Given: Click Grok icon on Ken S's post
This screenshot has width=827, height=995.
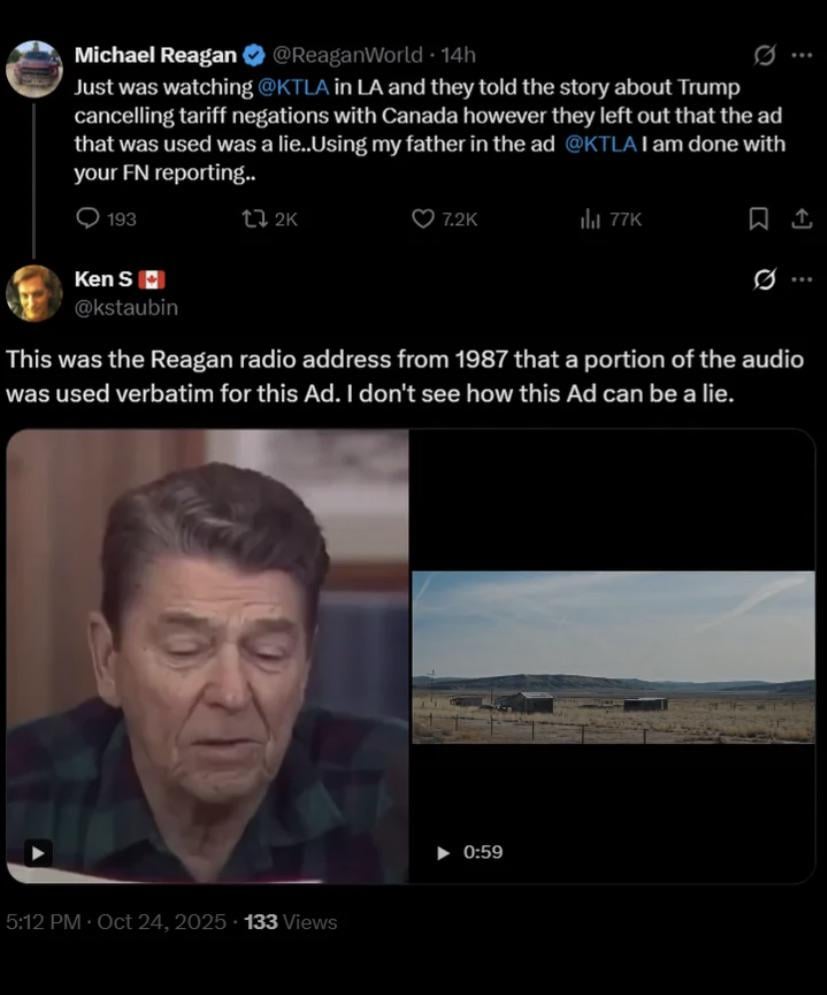Looking at the screenshot, I should [764, 279].
